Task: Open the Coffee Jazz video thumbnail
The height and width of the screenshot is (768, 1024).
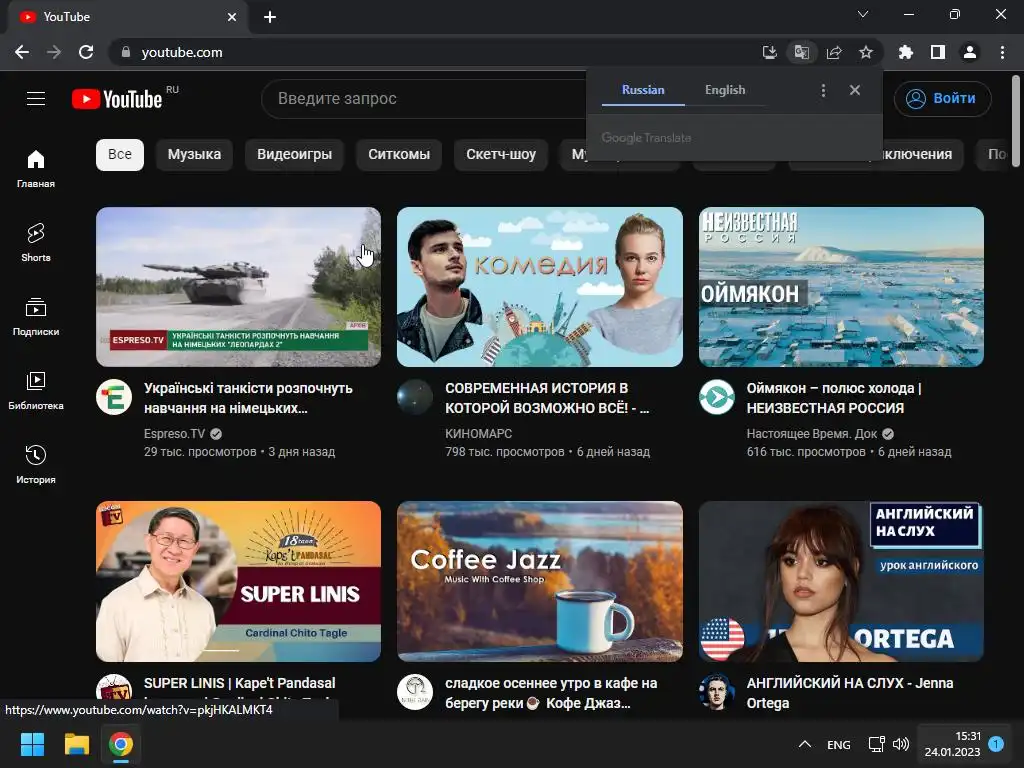Action: click(540, 581)
